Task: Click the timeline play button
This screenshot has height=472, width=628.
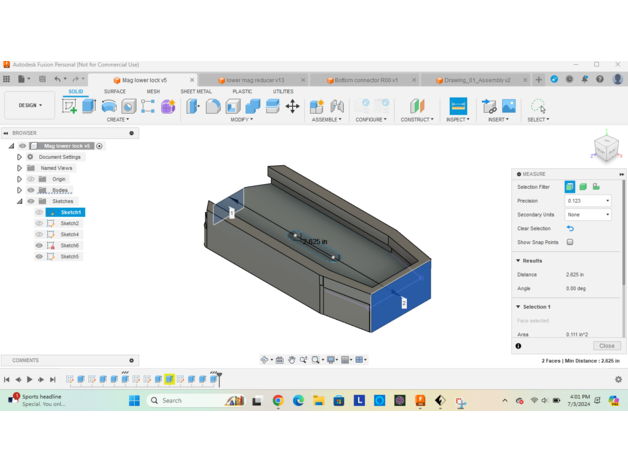Action: (x=30, y=380)
